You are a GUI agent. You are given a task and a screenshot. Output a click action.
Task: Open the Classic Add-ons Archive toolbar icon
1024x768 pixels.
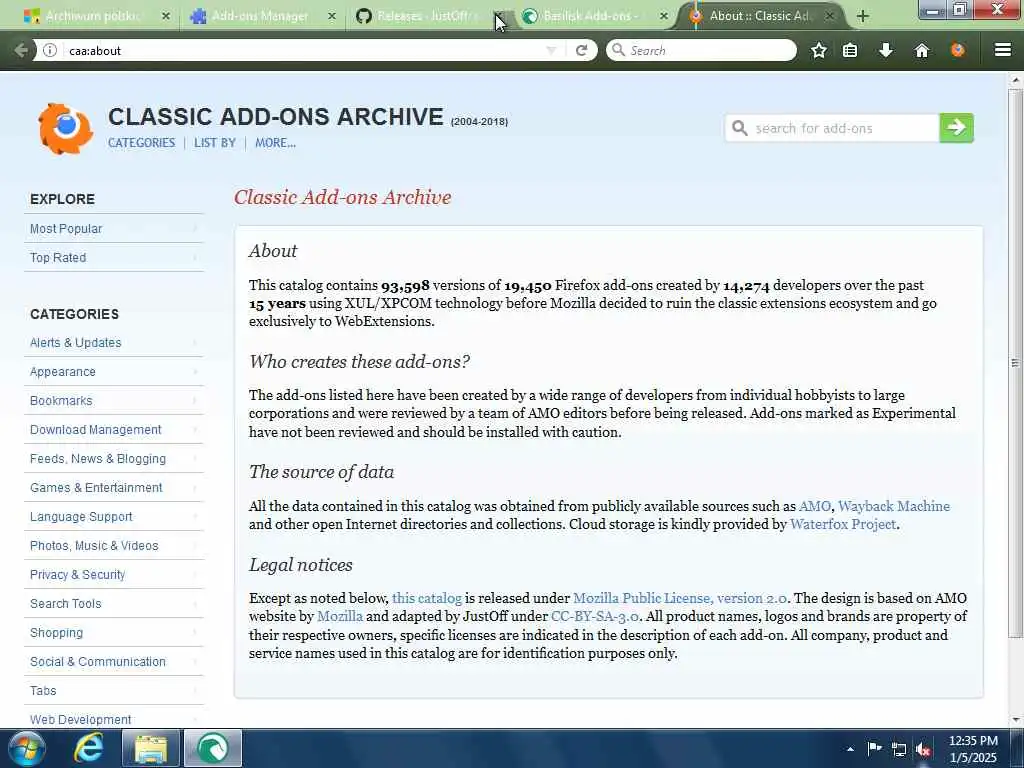[957, 50]
